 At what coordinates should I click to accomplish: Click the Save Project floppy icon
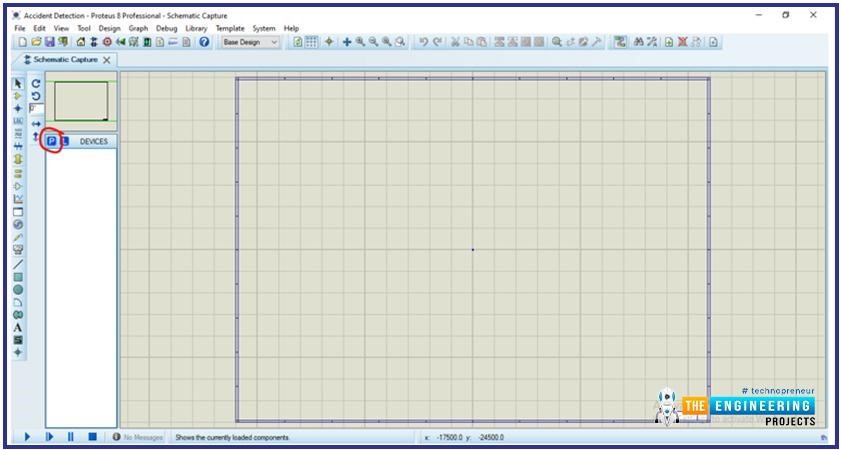pos(49,42)
